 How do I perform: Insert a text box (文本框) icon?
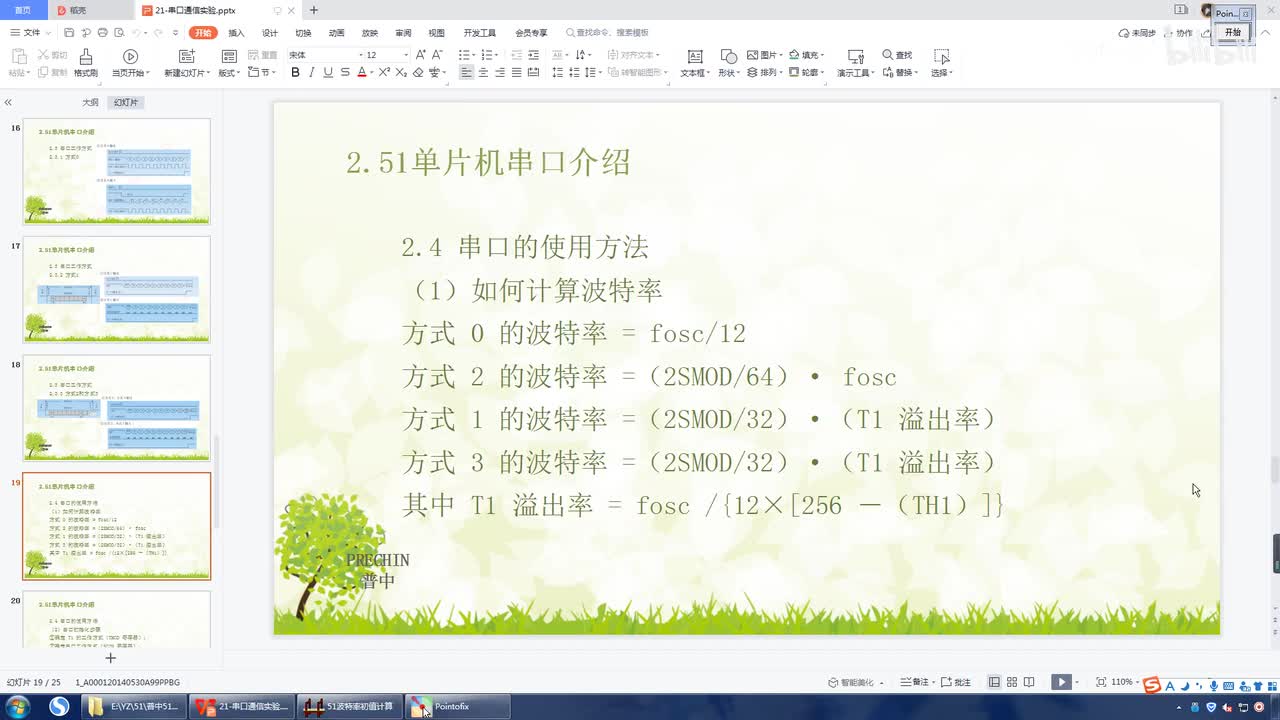[x=695, y=56]
